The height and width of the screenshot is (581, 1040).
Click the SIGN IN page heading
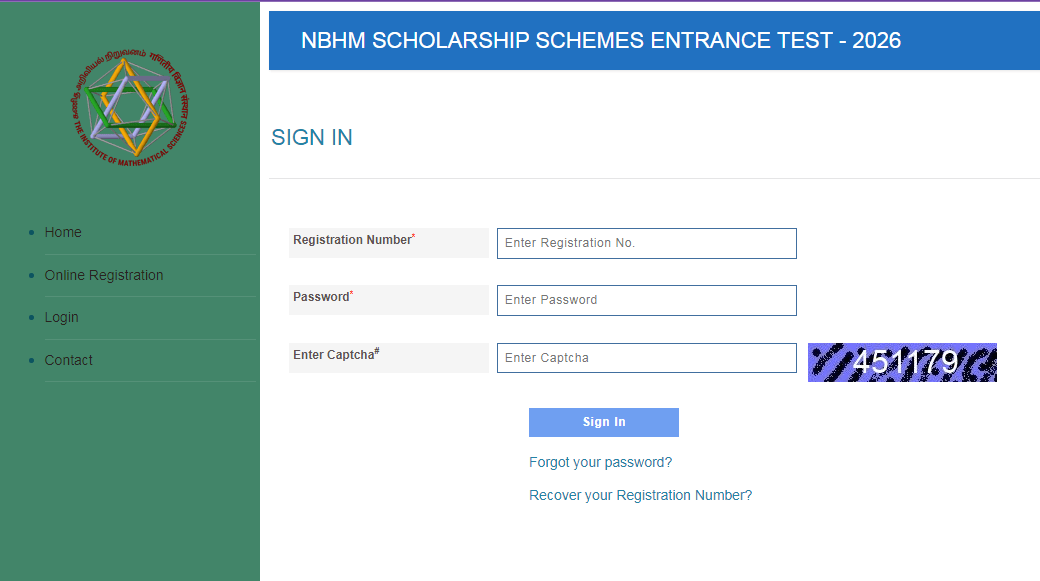point(311,137)
